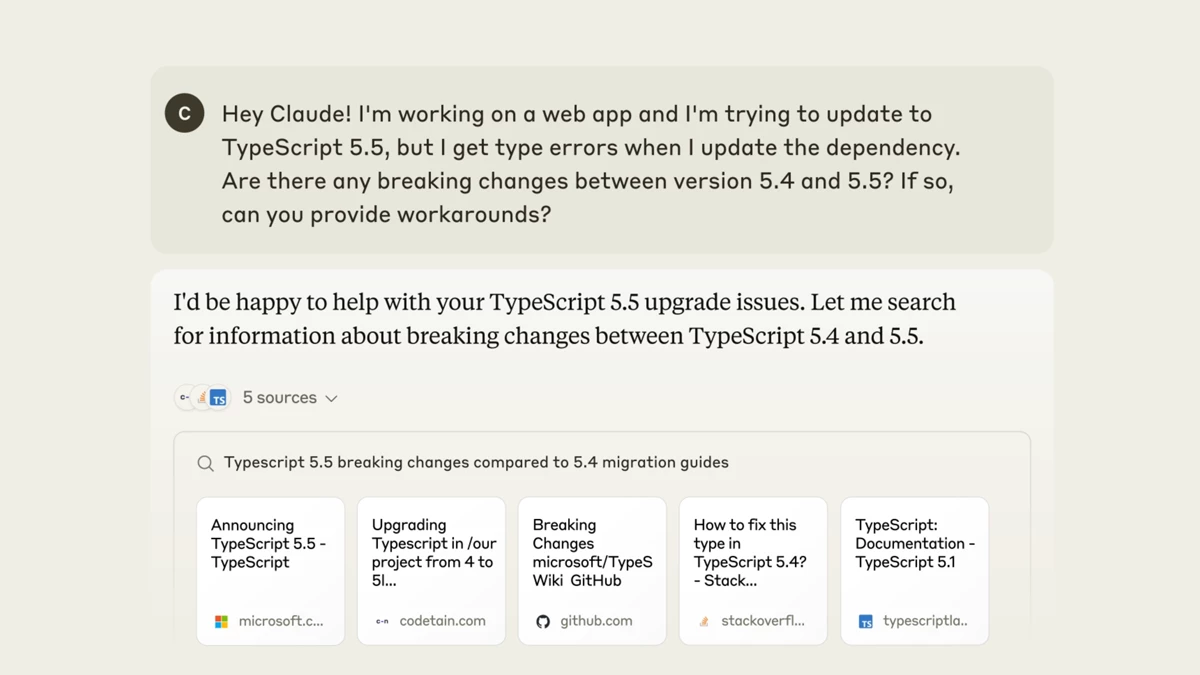Click the search magnifier icon

point(205,463)
